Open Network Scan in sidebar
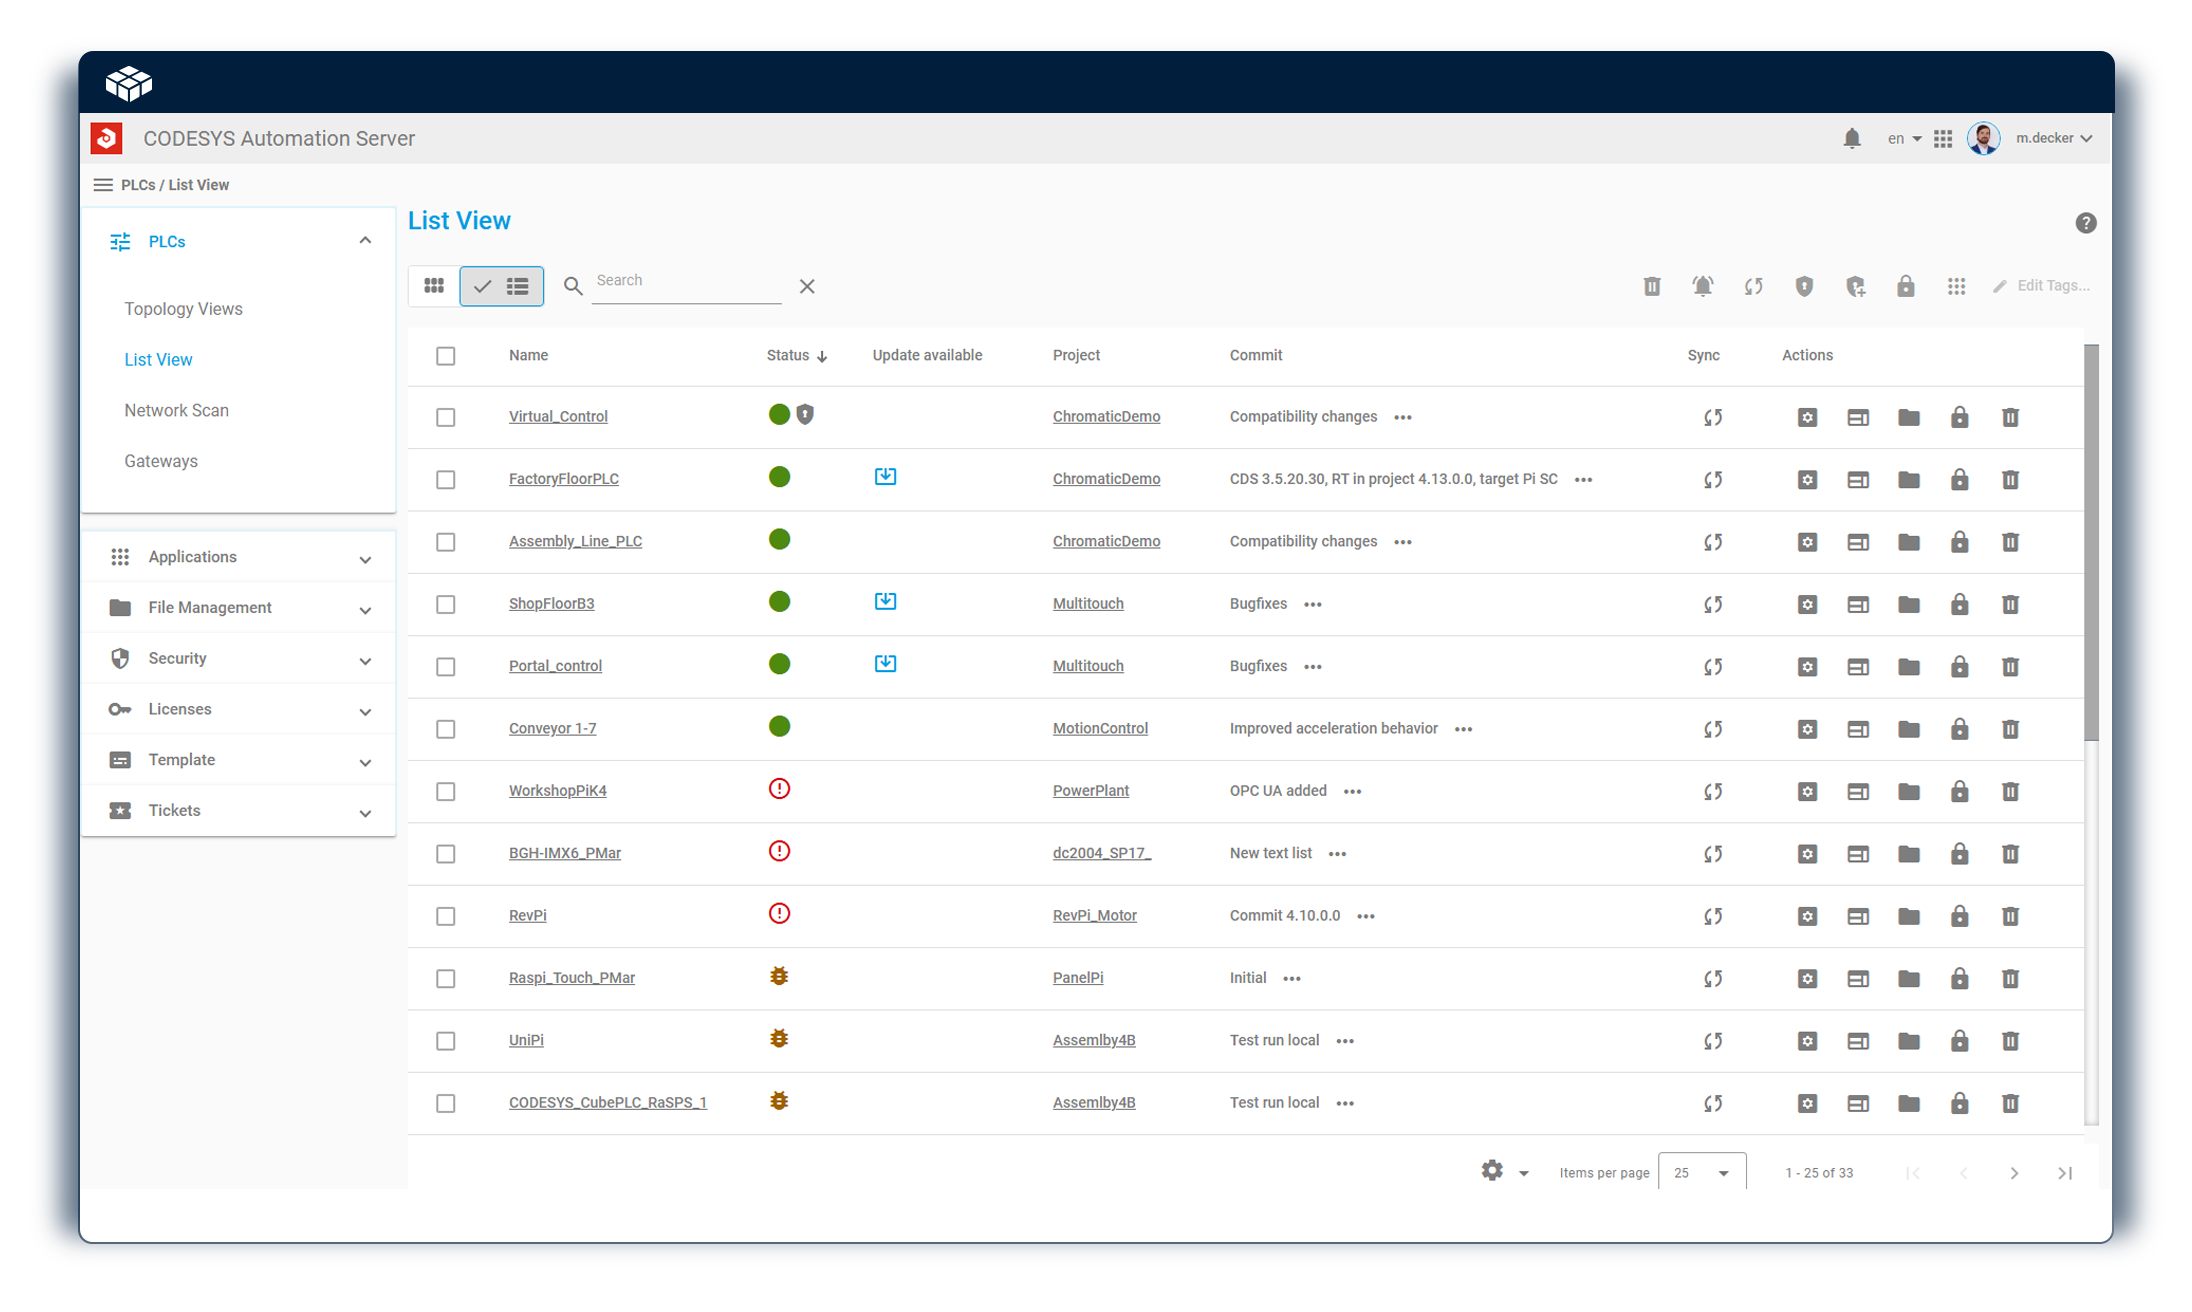 tap(176, 411)
